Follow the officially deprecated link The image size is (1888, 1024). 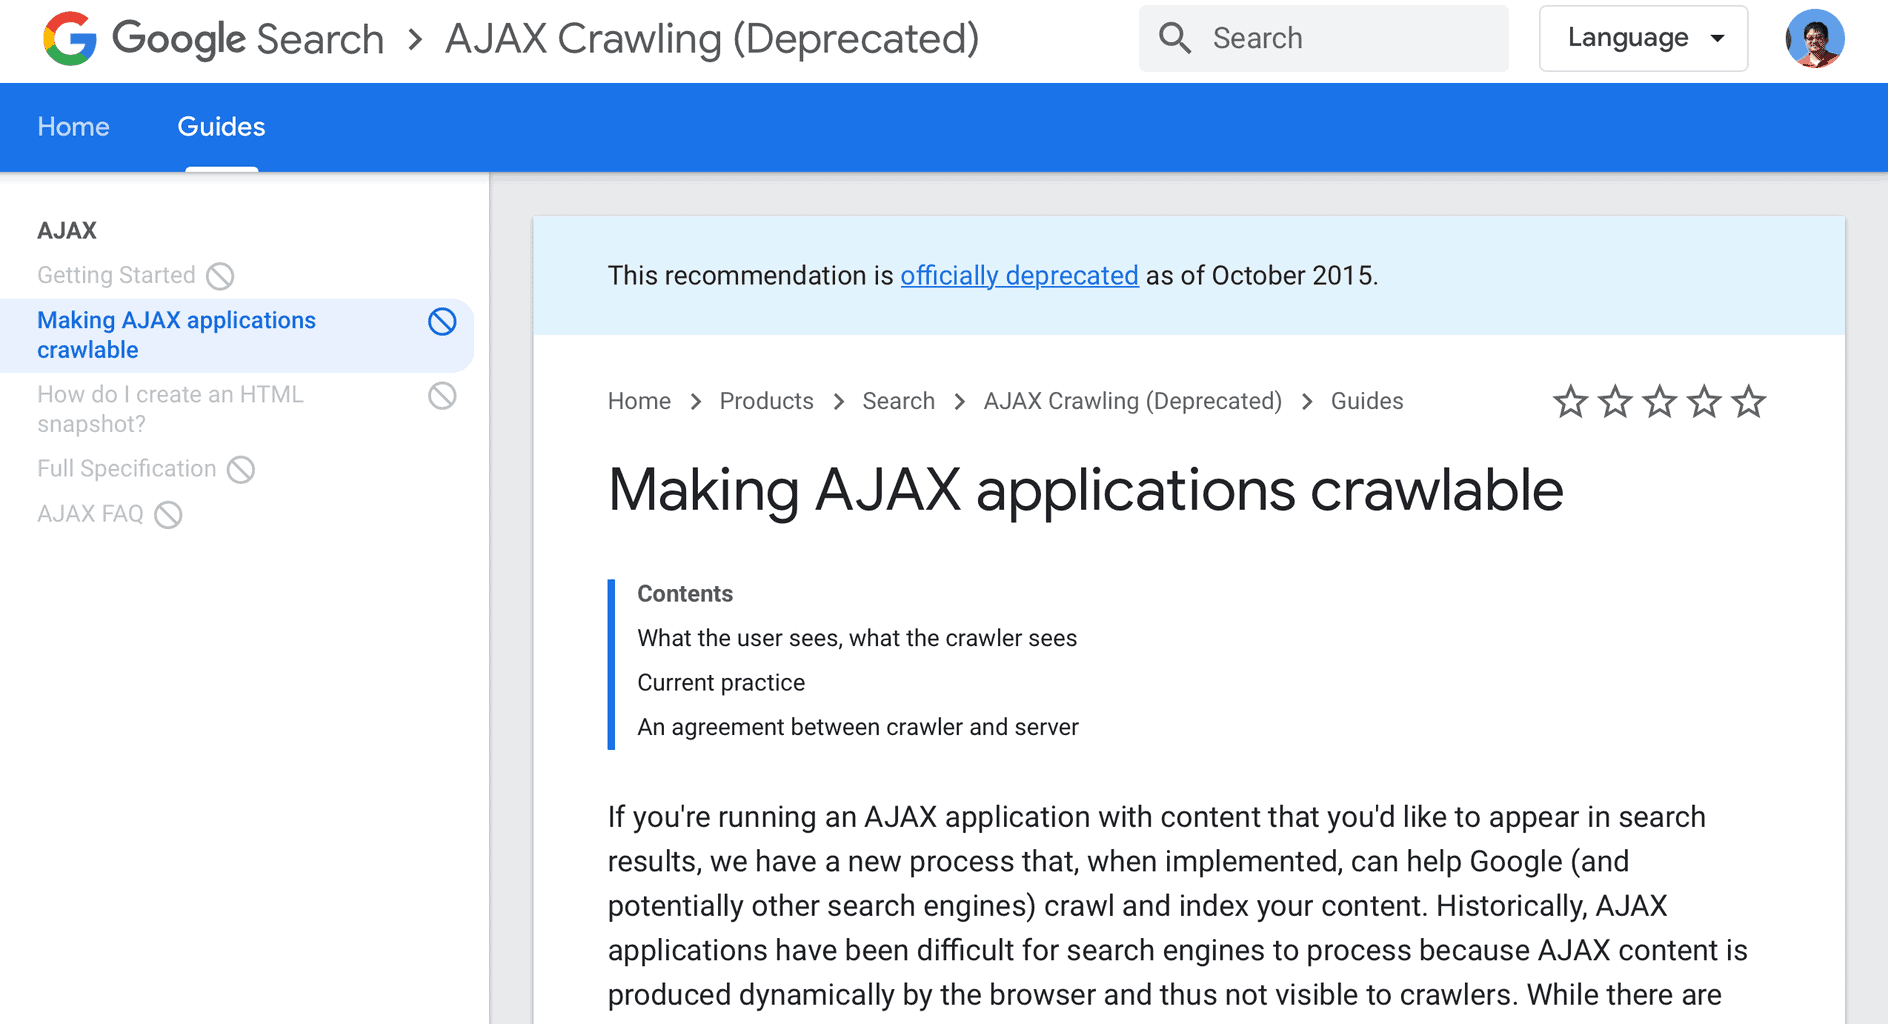(1019, 275)
